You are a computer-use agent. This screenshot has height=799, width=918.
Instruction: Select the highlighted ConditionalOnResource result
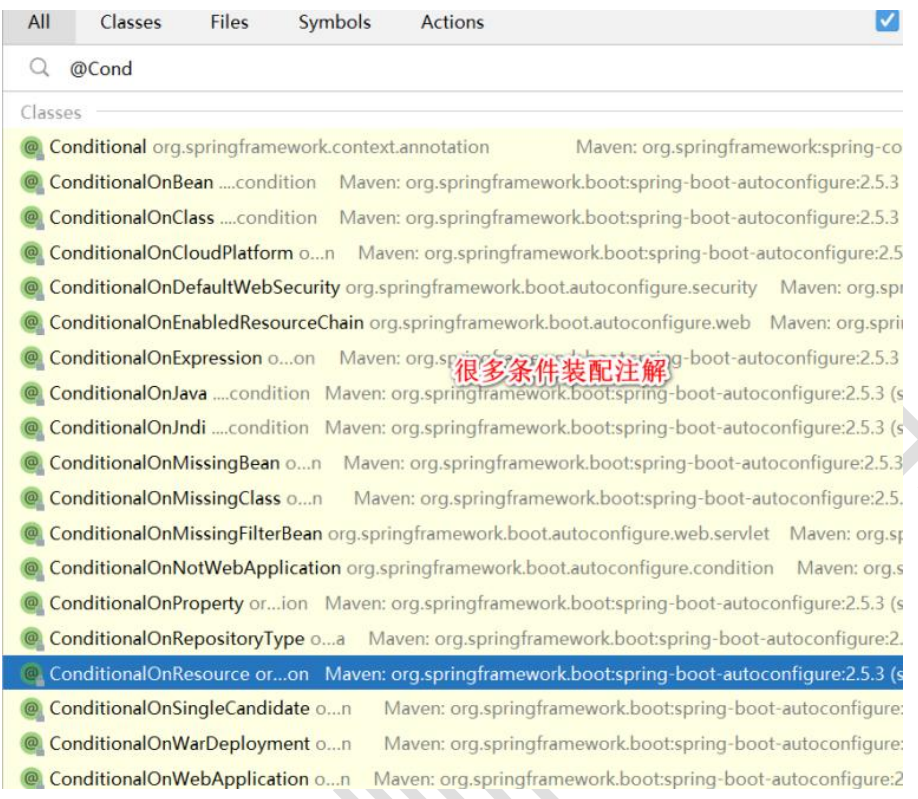[453, 673]
